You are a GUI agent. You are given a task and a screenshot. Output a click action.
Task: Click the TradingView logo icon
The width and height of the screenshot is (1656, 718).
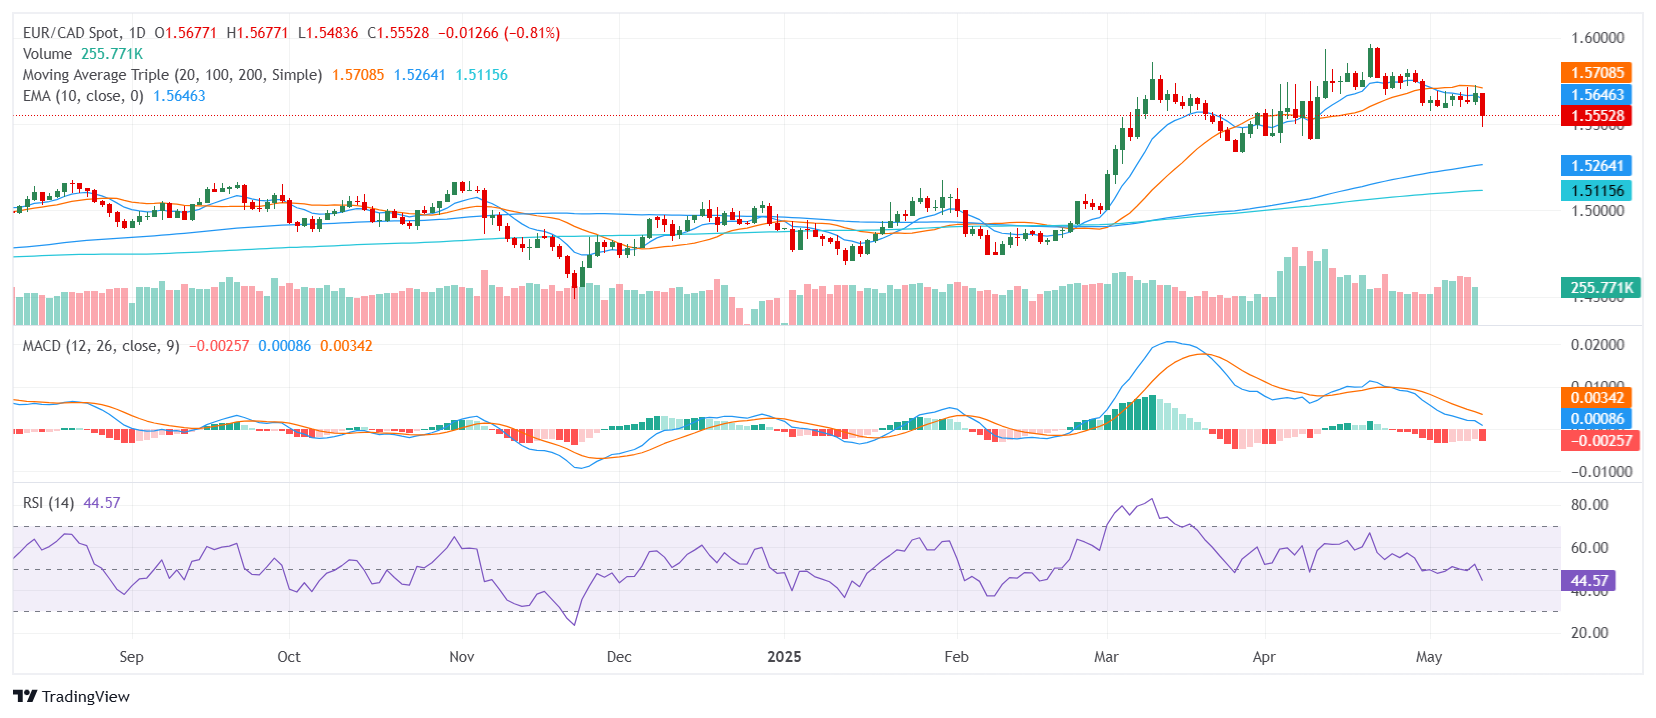pyautogui.click(x=25, y=696)
